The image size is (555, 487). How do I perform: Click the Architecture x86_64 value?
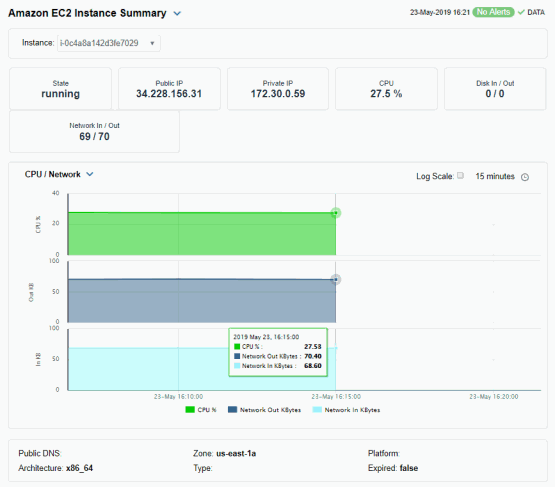[79, 468]
